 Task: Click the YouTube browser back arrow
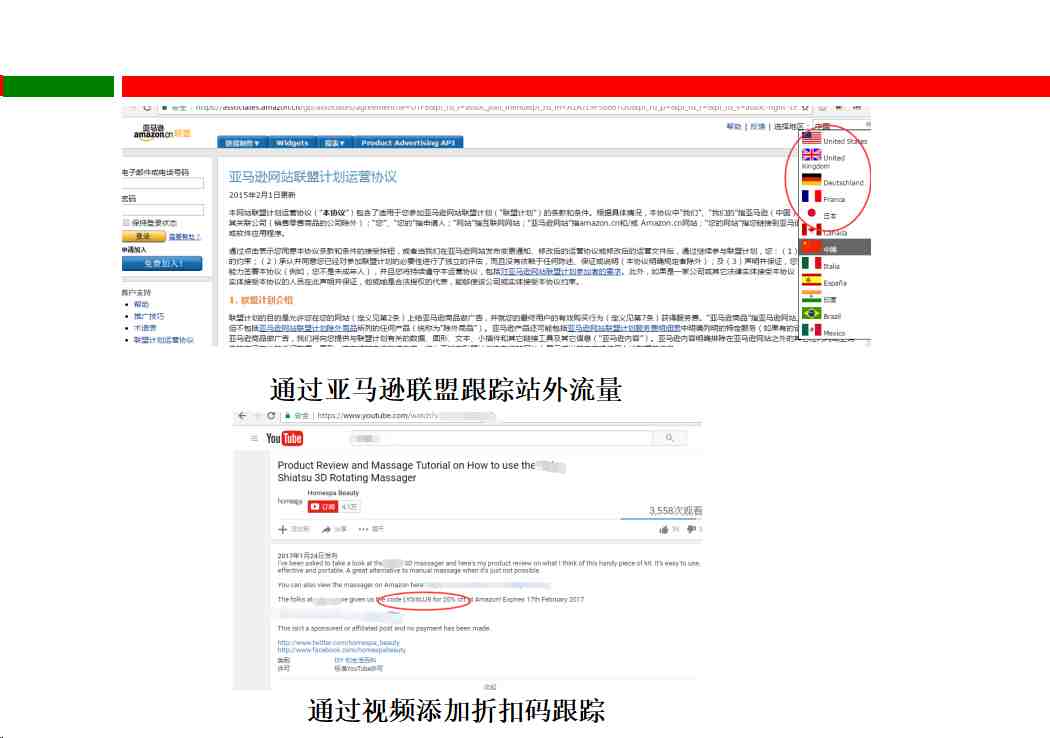242,416
